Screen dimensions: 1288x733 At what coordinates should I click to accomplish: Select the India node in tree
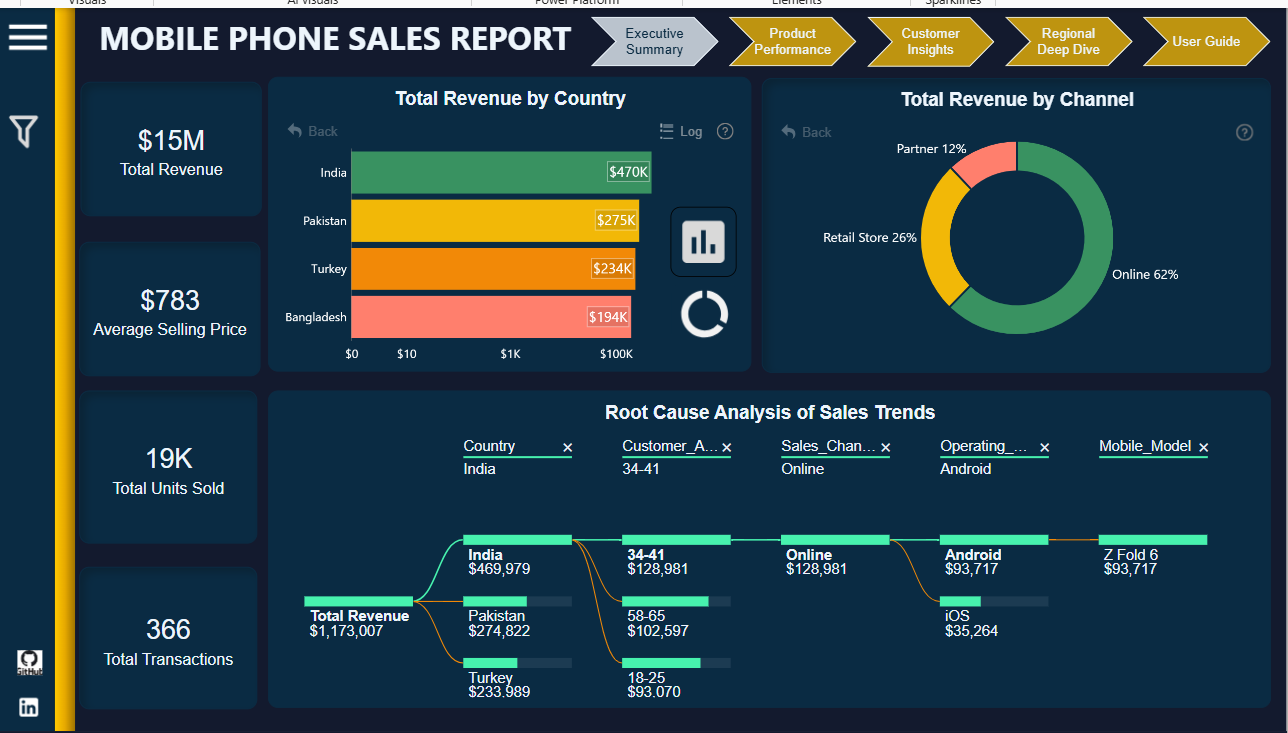(x=517, y=540)
